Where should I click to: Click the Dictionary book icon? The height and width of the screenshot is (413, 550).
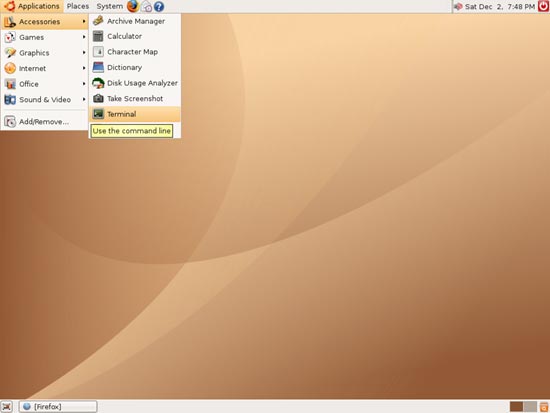click(x=98, y=67)
